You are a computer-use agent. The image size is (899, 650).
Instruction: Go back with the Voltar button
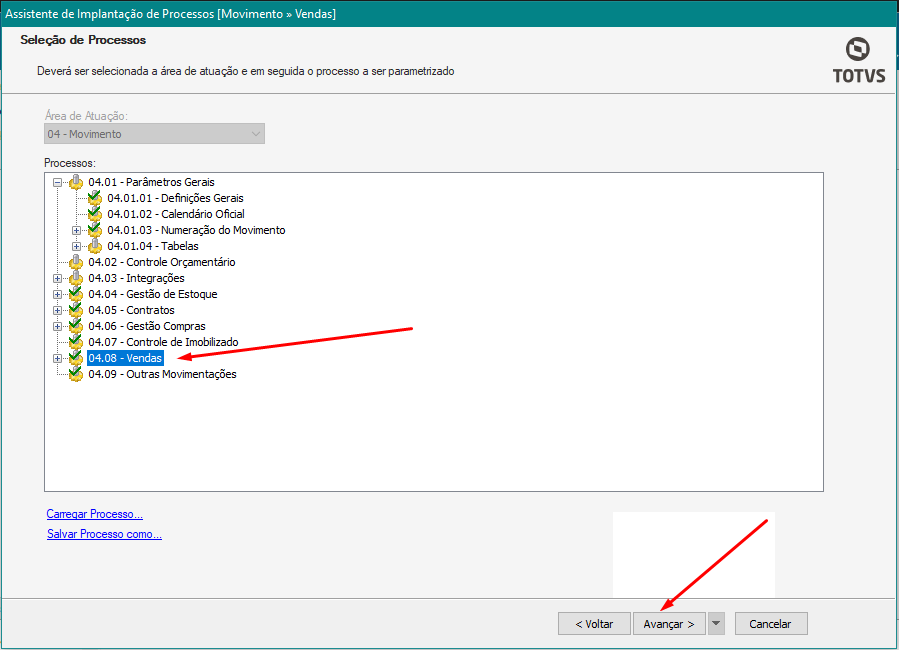(x=594, y=624)
